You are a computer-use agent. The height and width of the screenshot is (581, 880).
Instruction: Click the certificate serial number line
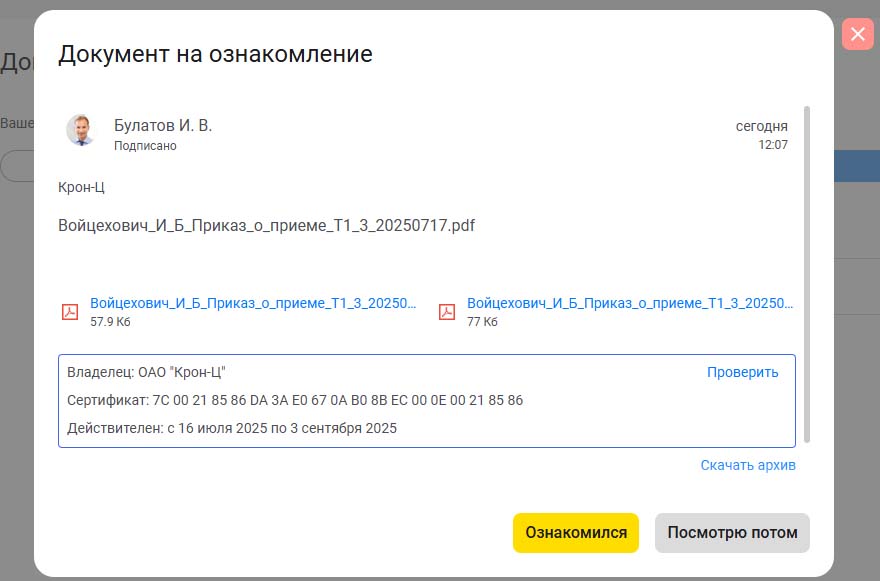pos(294,400)
